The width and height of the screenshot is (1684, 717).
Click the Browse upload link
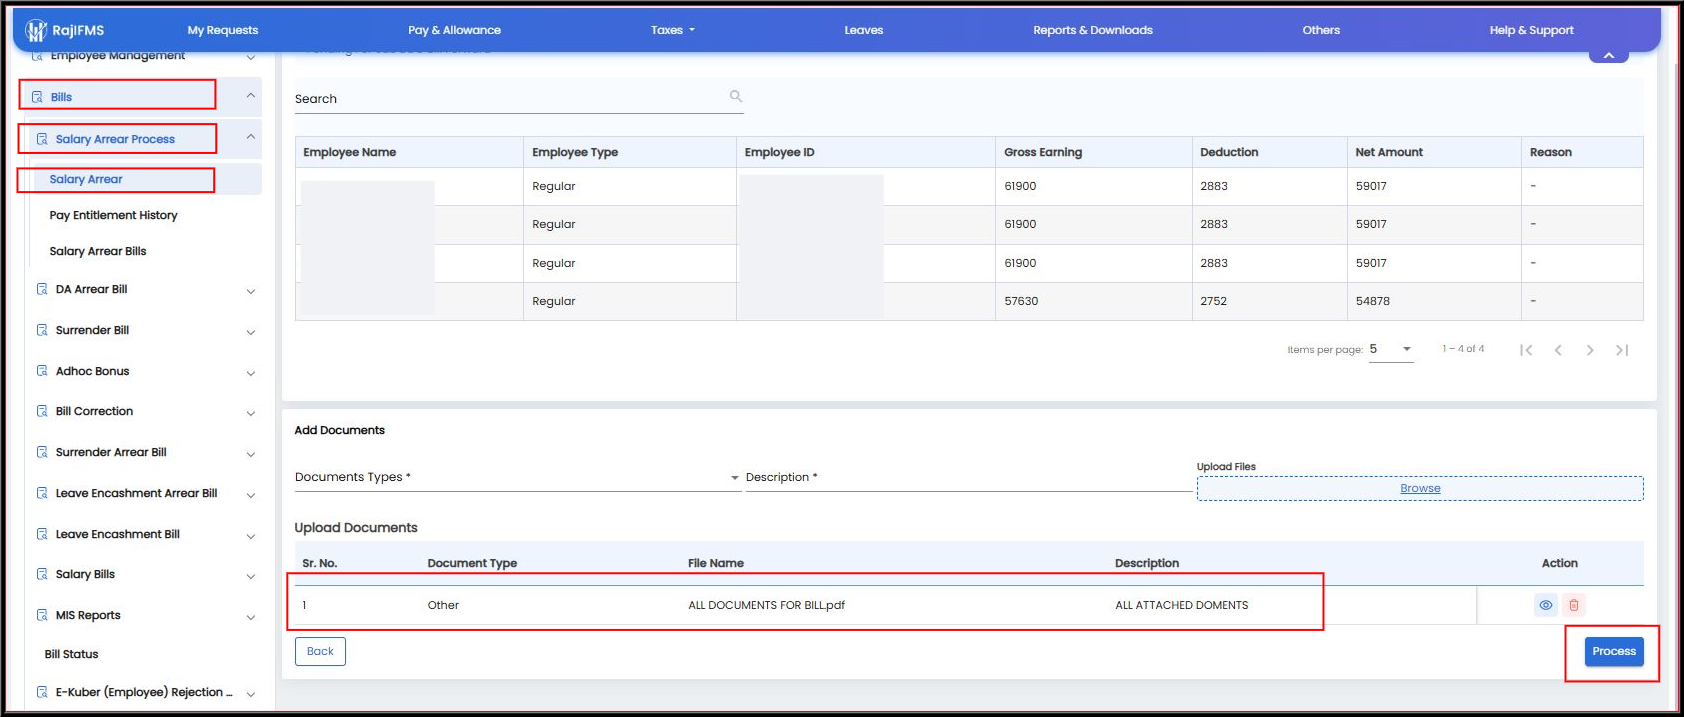click(1420, 488)
